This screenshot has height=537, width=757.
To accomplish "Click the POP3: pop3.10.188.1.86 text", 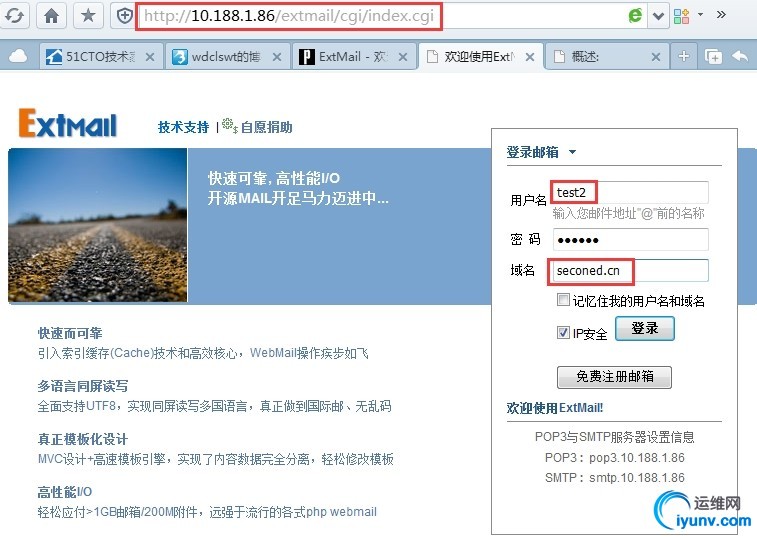I will tap(615, 458).
